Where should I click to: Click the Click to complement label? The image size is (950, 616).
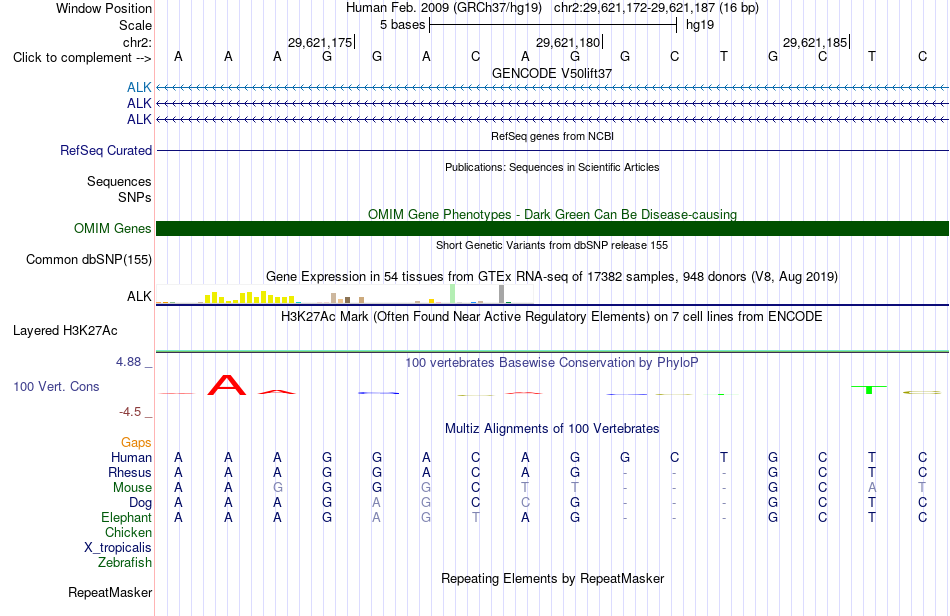pyautogui.click(x=82, y=58)
